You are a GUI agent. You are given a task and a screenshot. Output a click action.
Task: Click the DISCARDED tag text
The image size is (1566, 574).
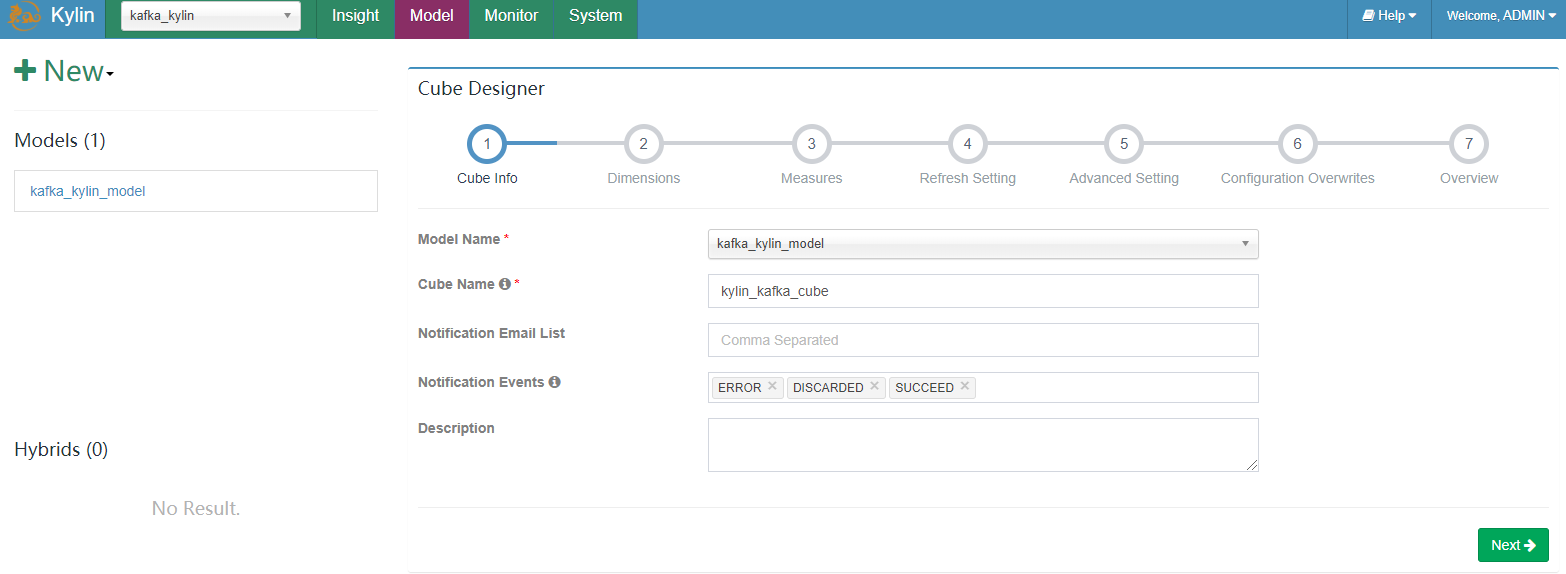[828, 387]
